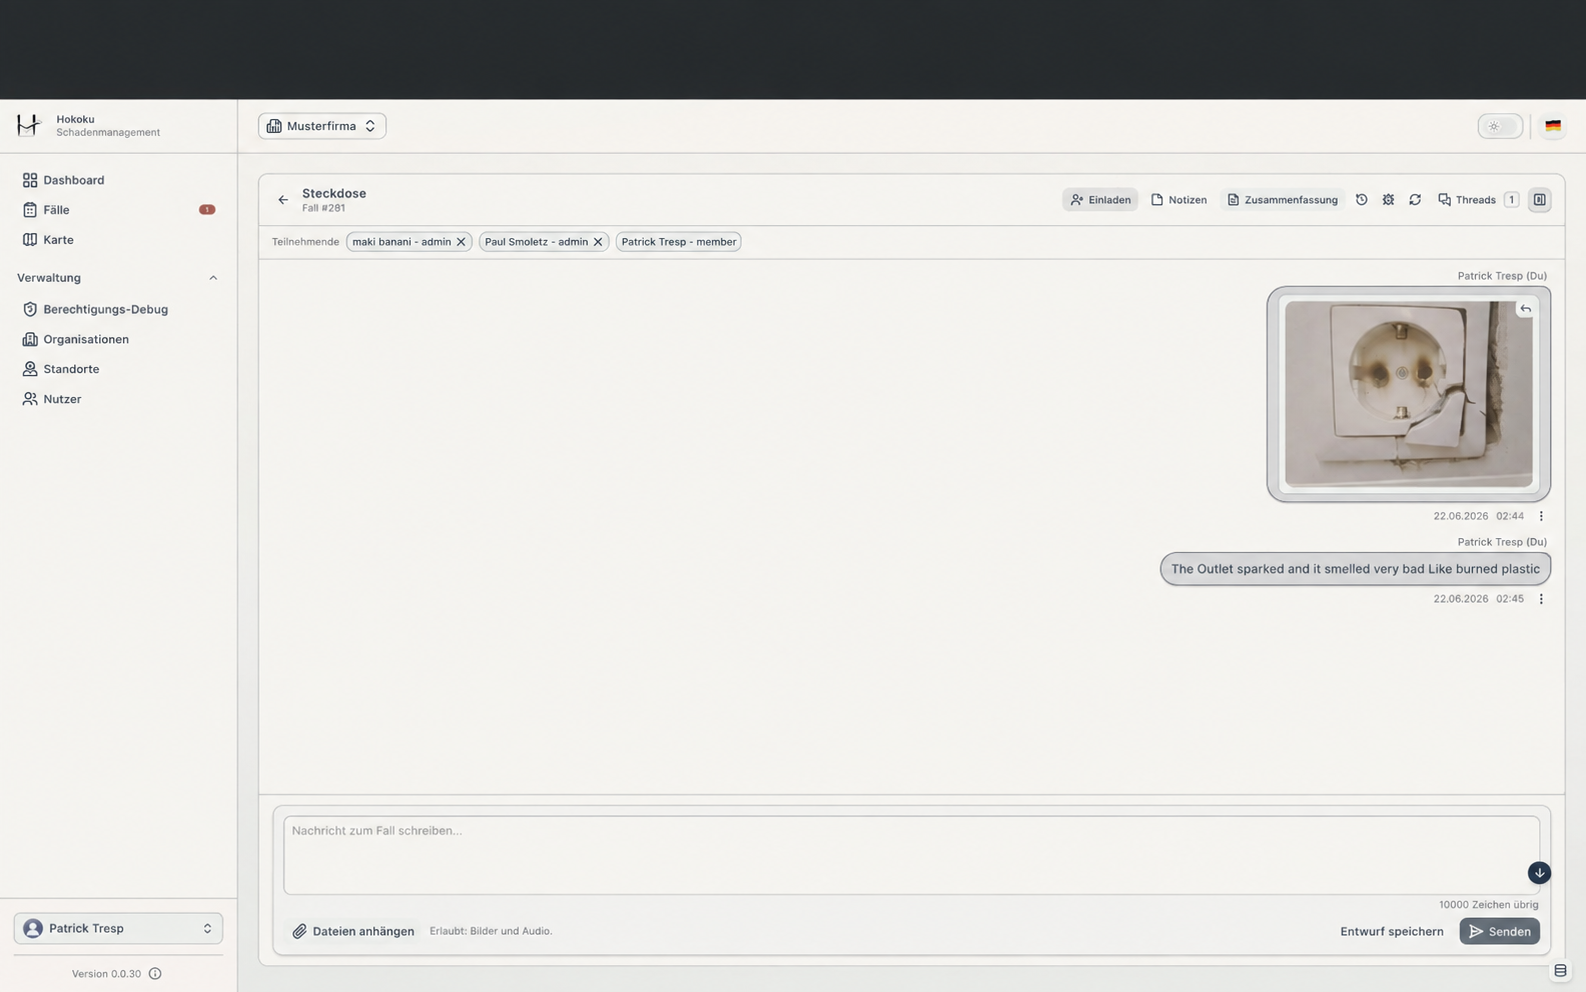
Task: Toggle the light/dark theme switch
Action: 1500,126
